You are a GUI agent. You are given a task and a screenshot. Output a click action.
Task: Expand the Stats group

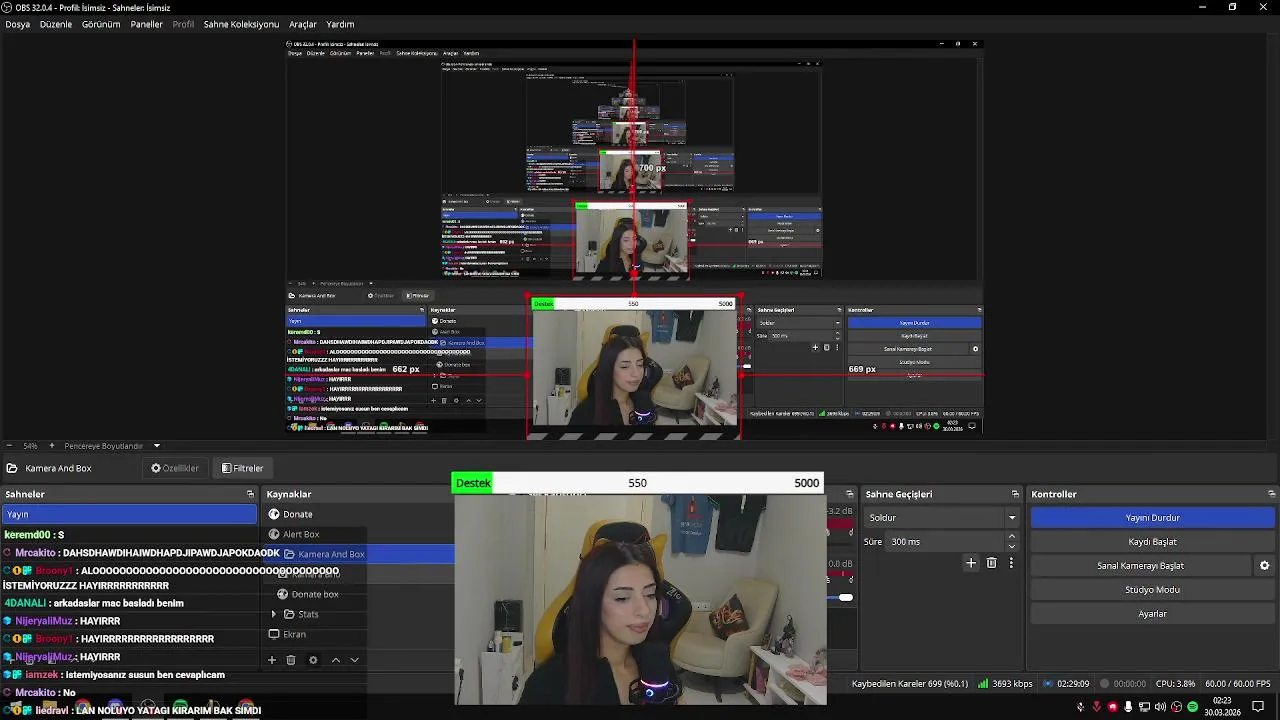pyautogui.click(x=274, y=614)
